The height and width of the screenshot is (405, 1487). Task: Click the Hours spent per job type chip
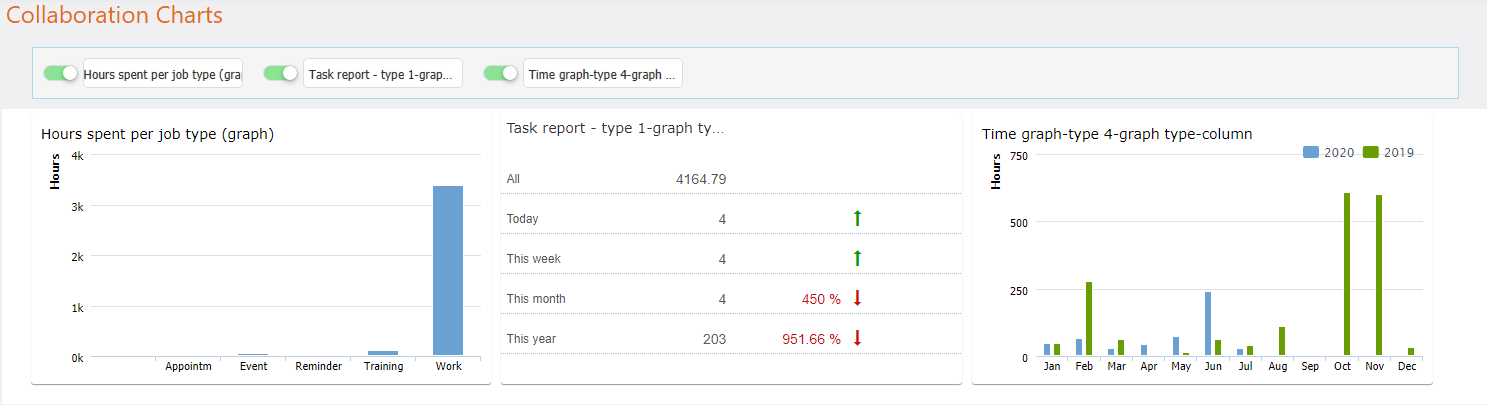[163, 74]
